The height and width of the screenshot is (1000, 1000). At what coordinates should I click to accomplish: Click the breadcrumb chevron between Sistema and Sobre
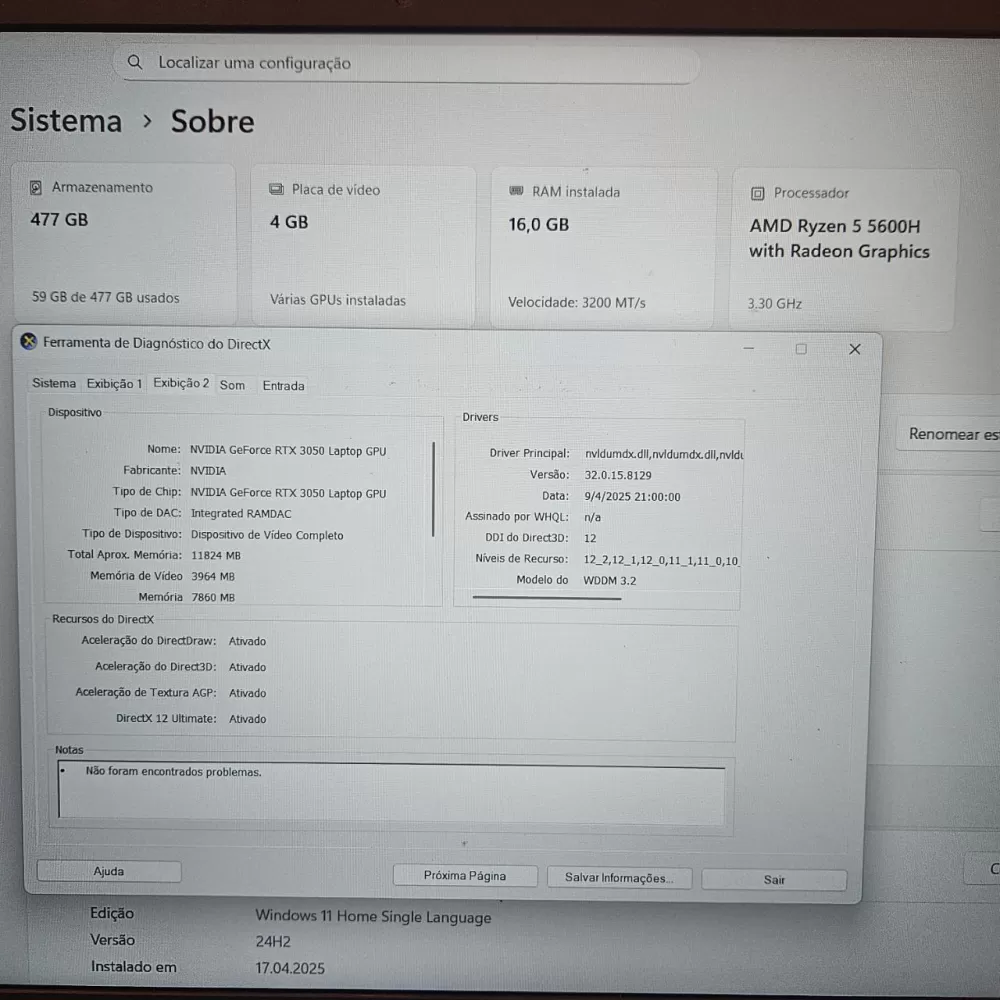(x=147, y=121)
